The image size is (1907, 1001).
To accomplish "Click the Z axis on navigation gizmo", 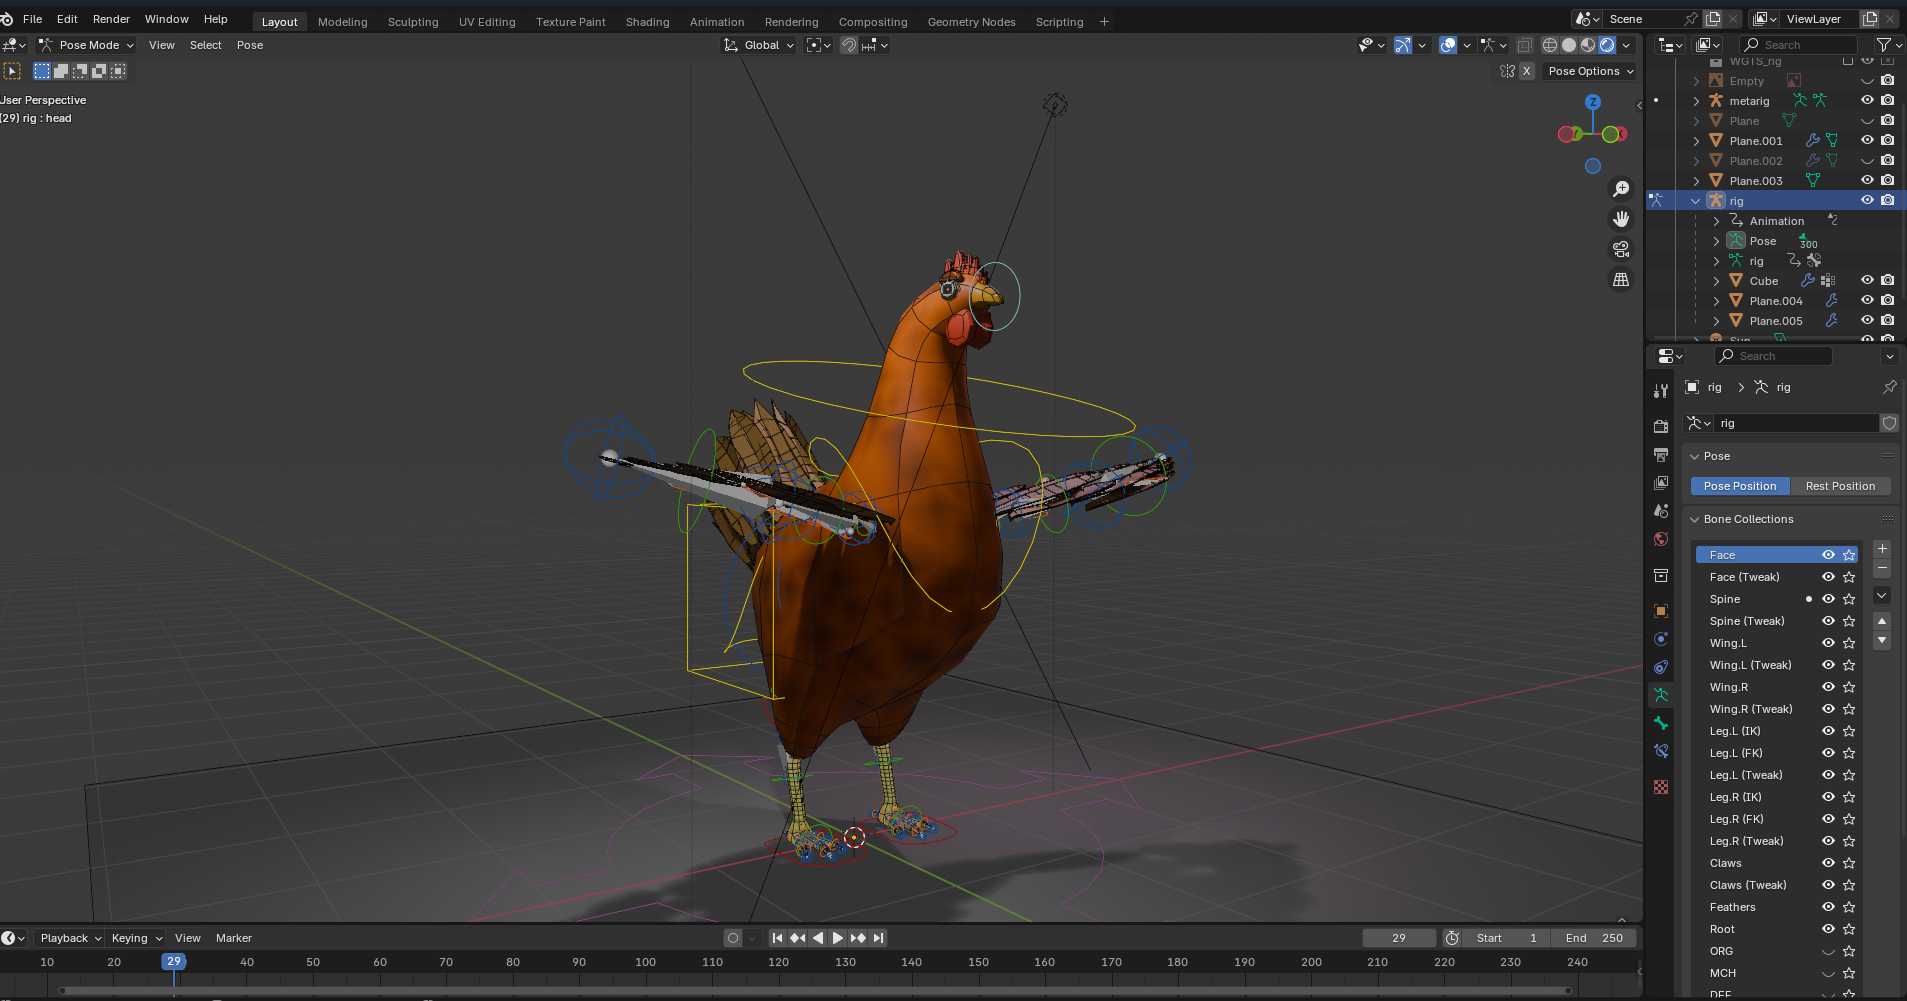I will pos(1593,102).
